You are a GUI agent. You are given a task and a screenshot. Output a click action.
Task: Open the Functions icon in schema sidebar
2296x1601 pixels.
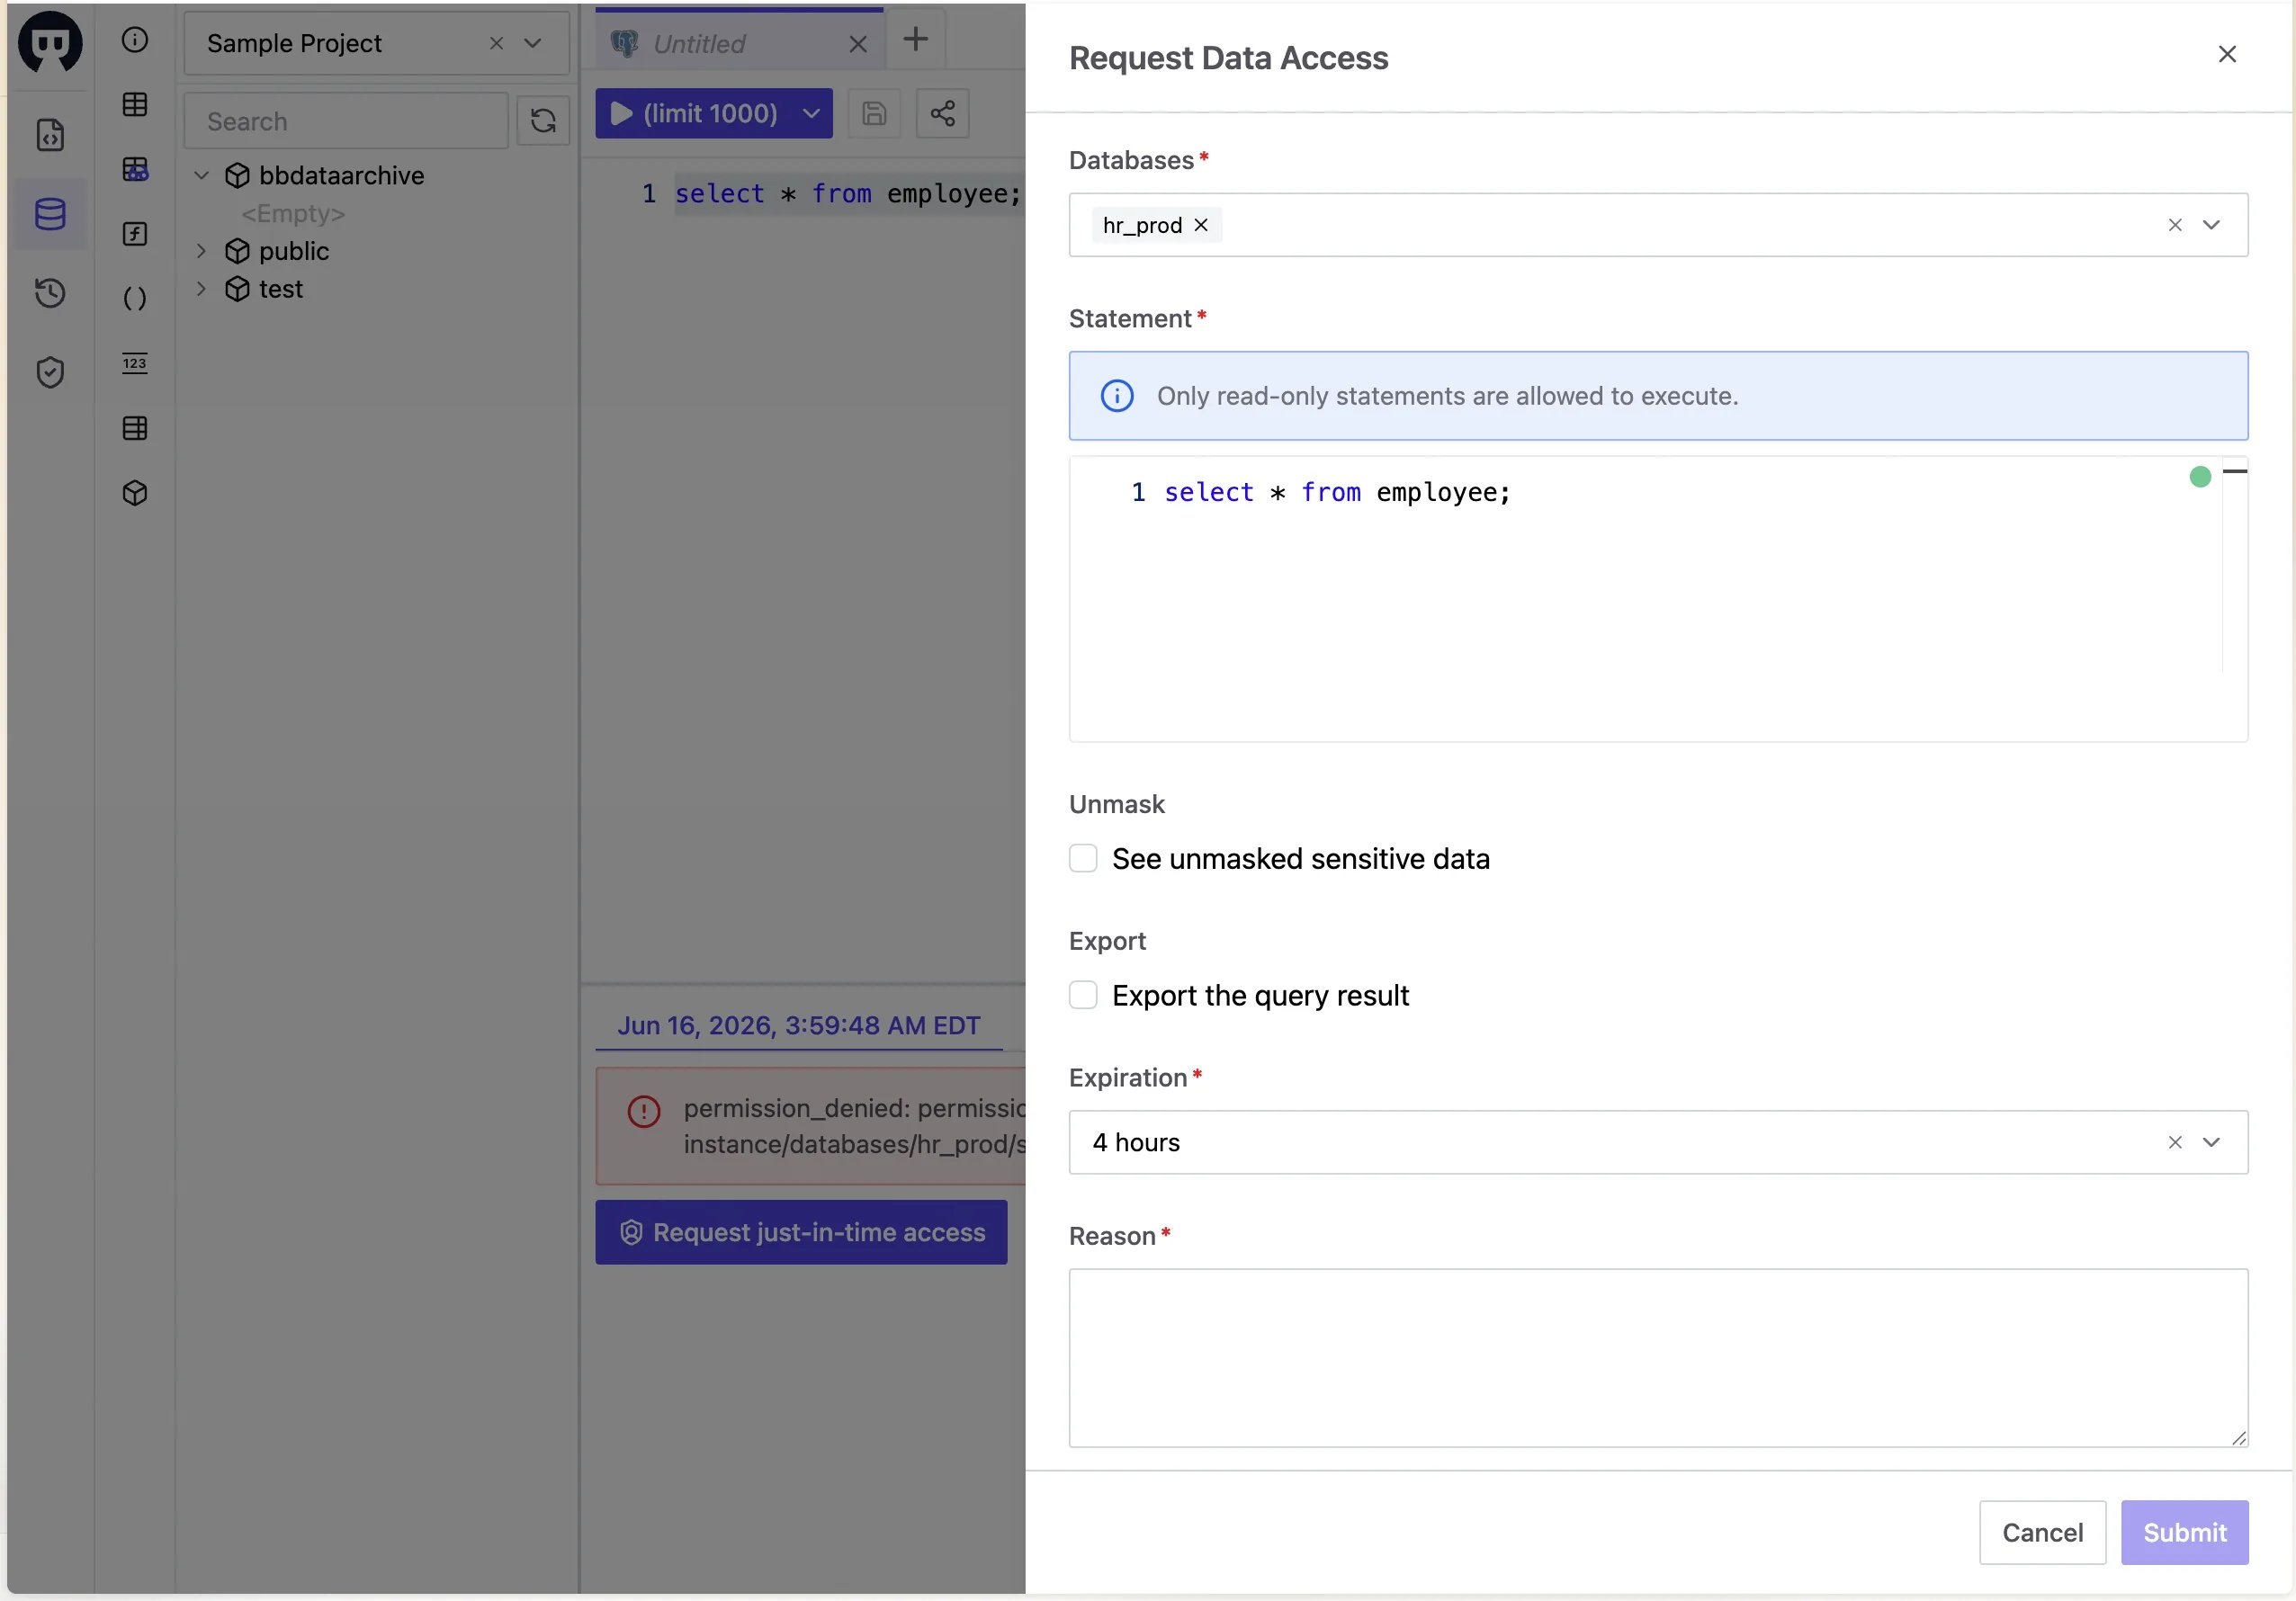click(135, 234)
